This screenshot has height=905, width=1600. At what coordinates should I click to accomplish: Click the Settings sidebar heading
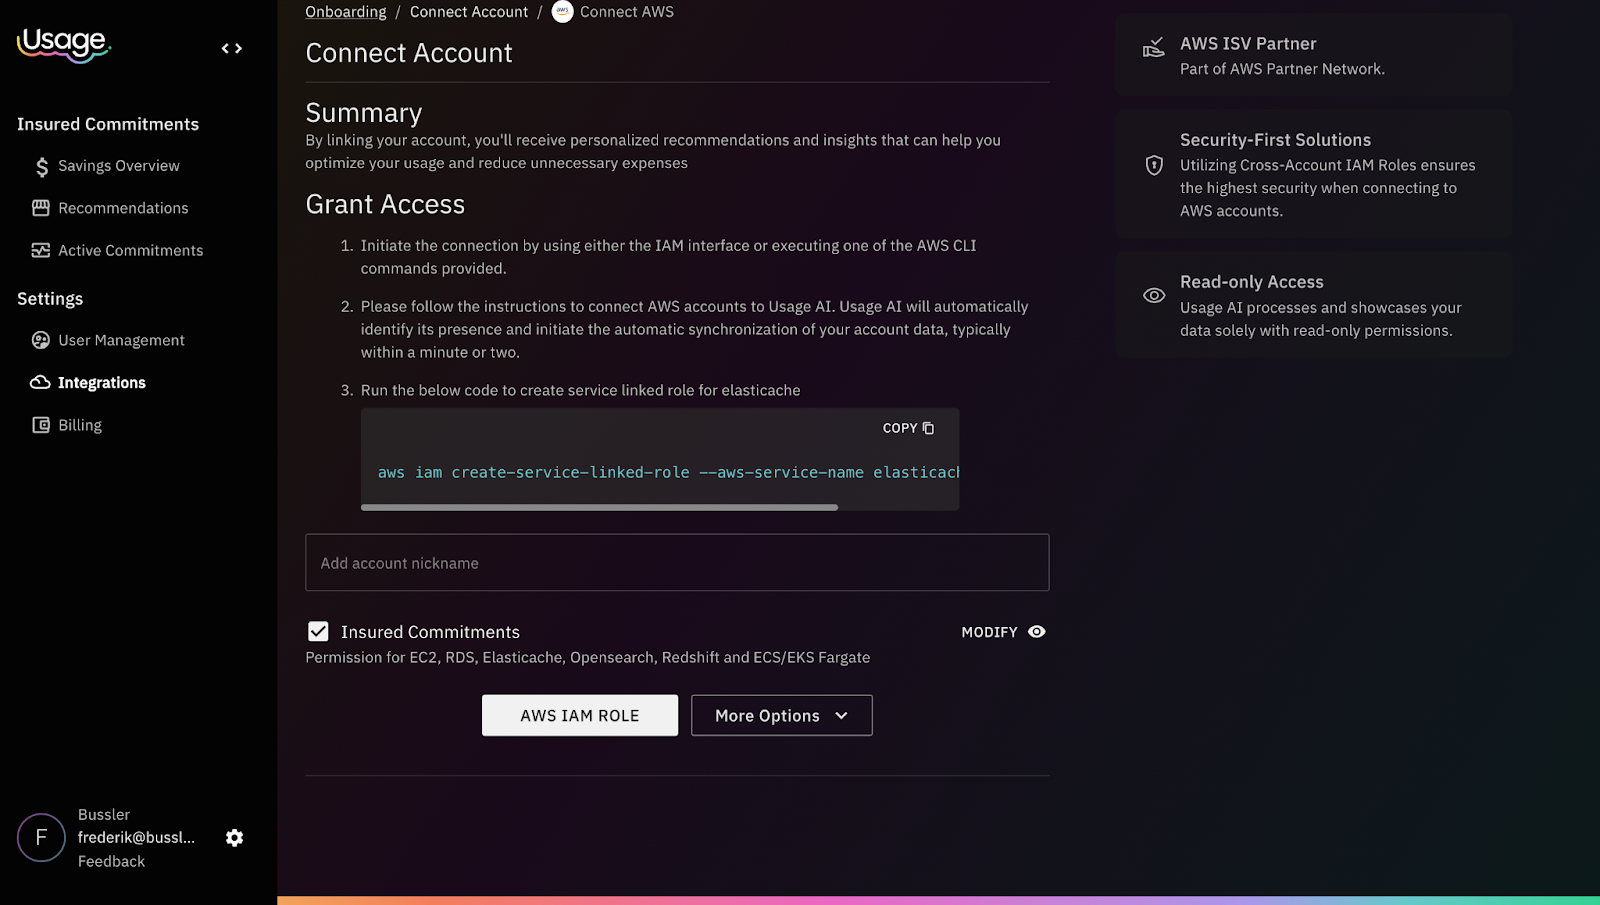pos(50,299)
